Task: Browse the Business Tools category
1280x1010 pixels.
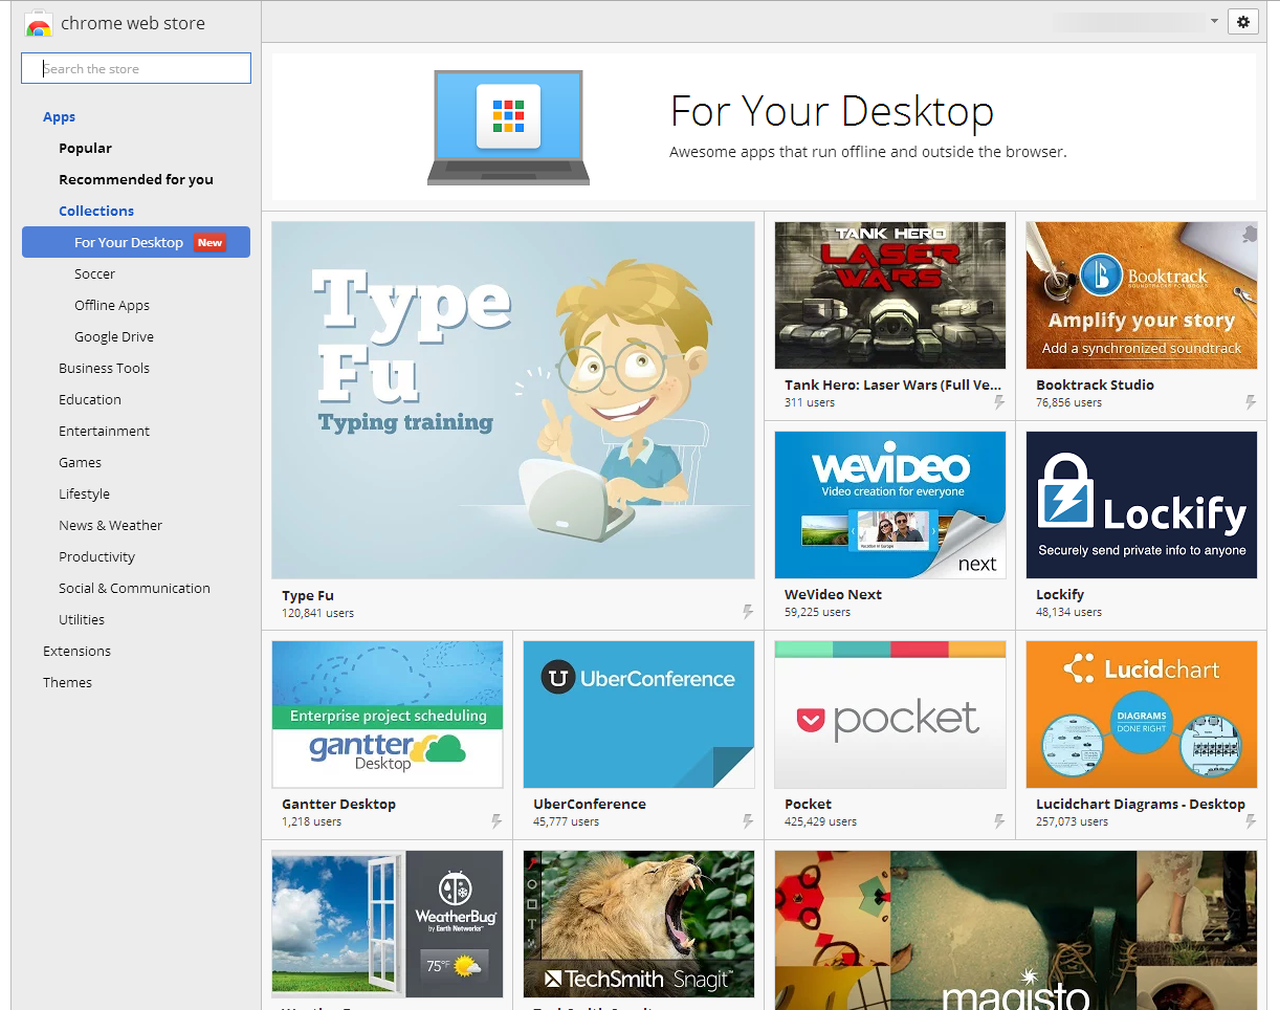Action: click(104, 368)
